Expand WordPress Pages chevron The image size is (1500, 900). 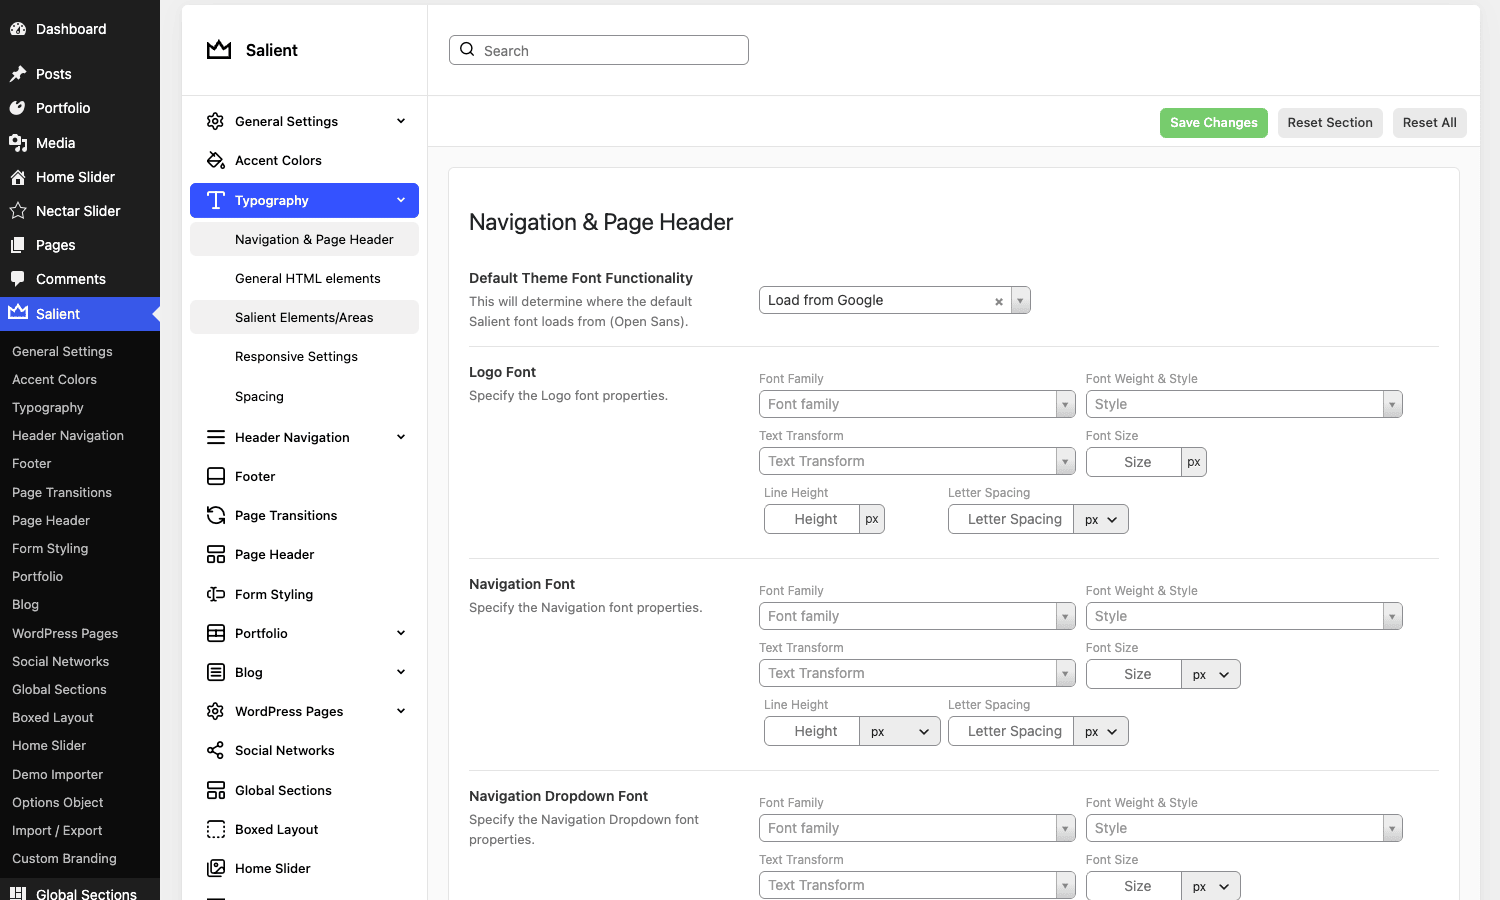(401, 711)
